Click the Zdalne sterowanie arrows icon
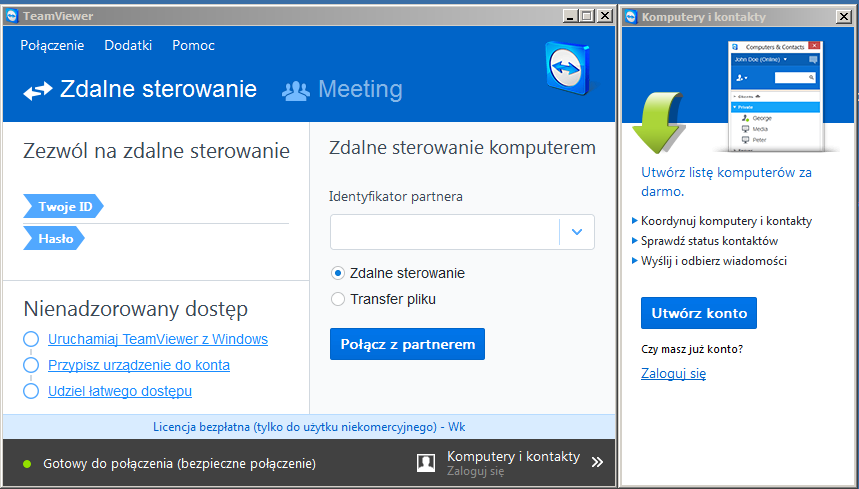Image resolution: width=859 pixels, height=489 pixels. (38, 90)
